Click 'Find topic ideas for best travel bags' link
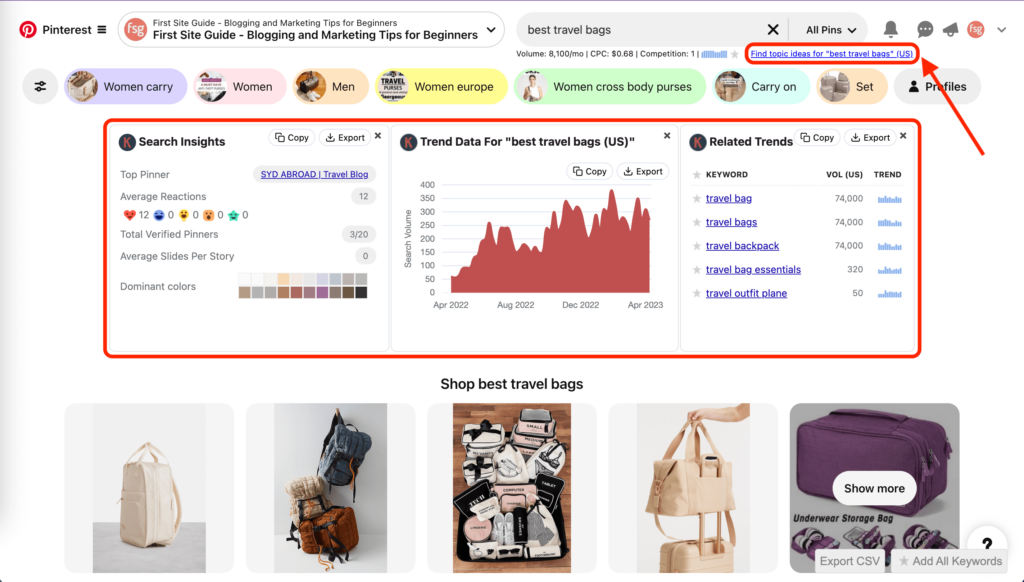 point(831,53)
